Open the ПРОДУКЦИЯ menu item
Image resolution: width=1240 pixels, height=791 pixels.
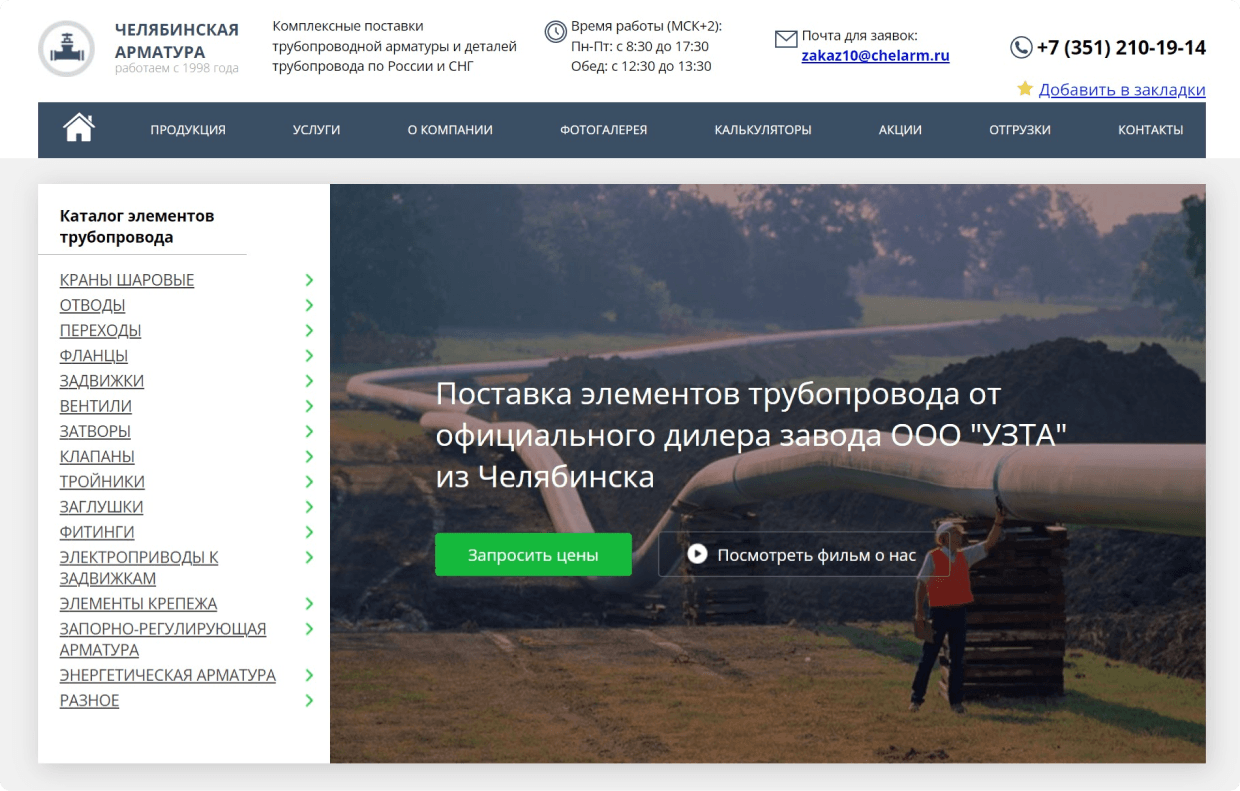[188, 130]
